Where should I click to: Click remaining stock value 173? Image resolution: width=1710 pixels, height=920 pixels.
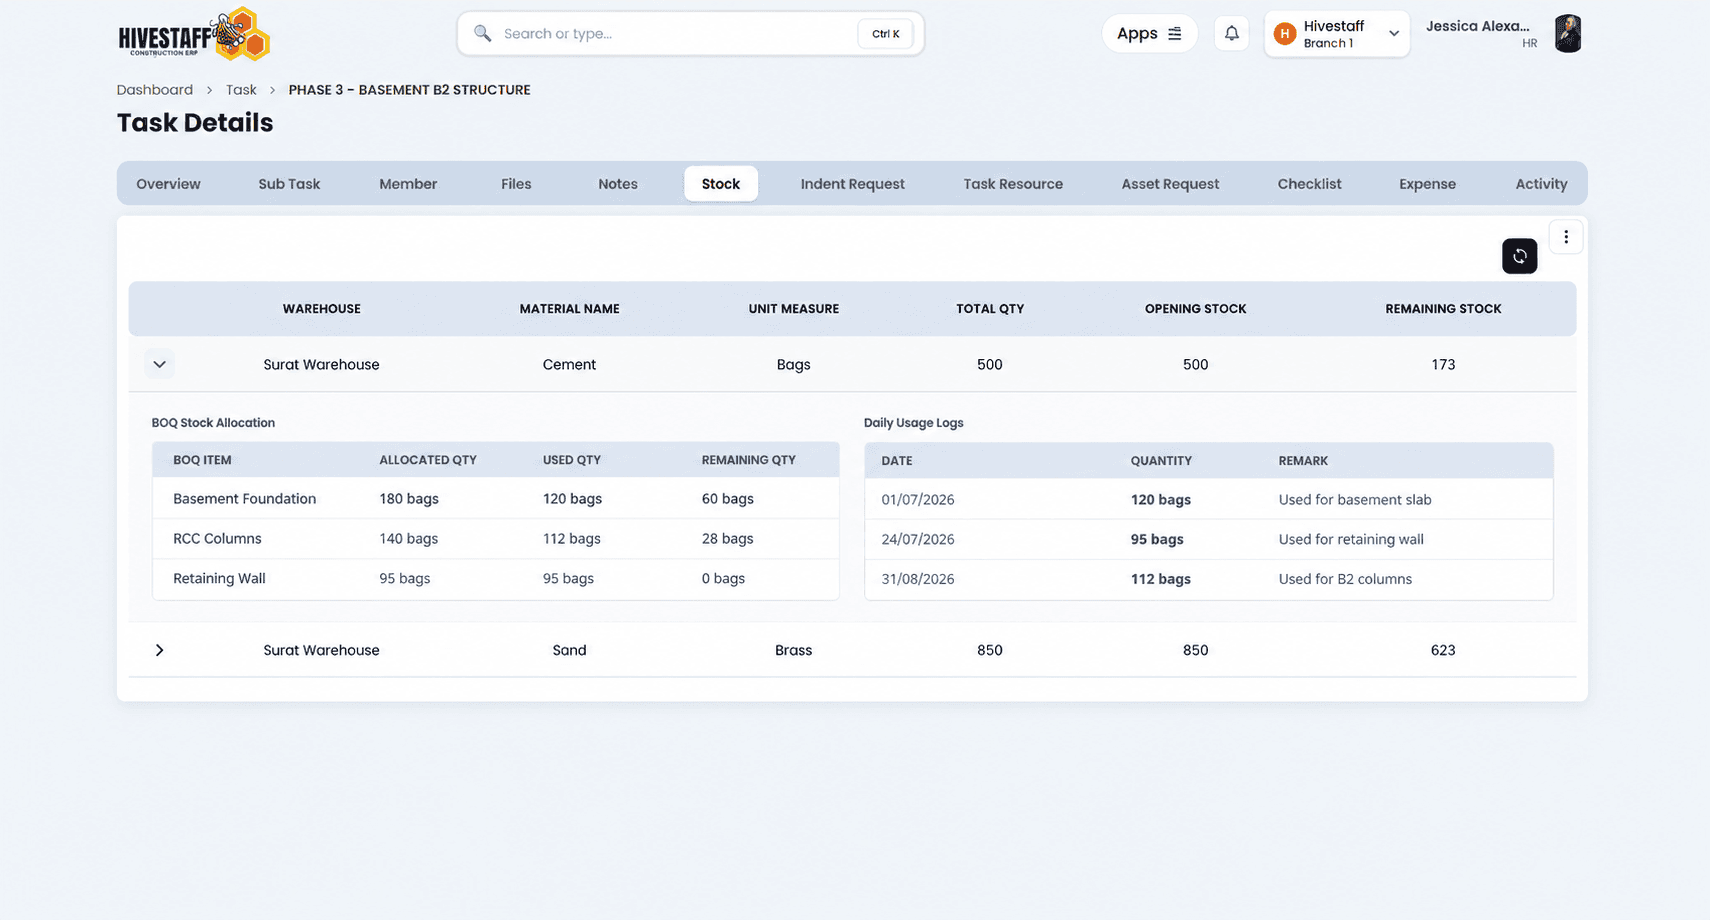[1443, 364]
